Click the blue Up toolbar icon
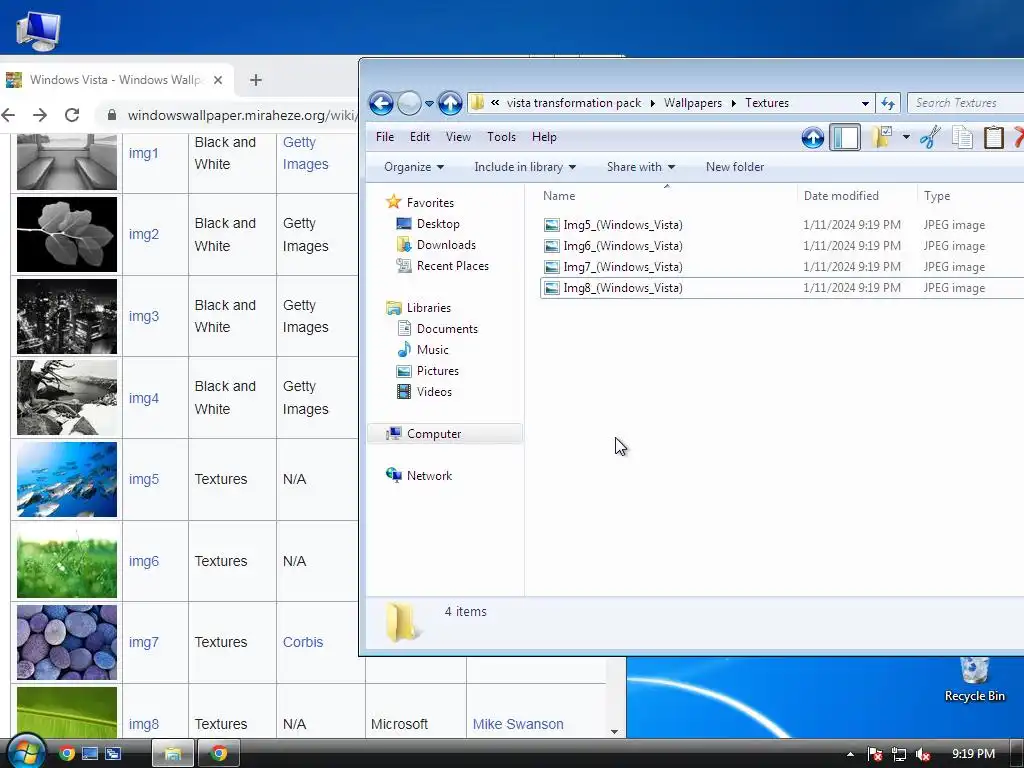 coord(812,137)
